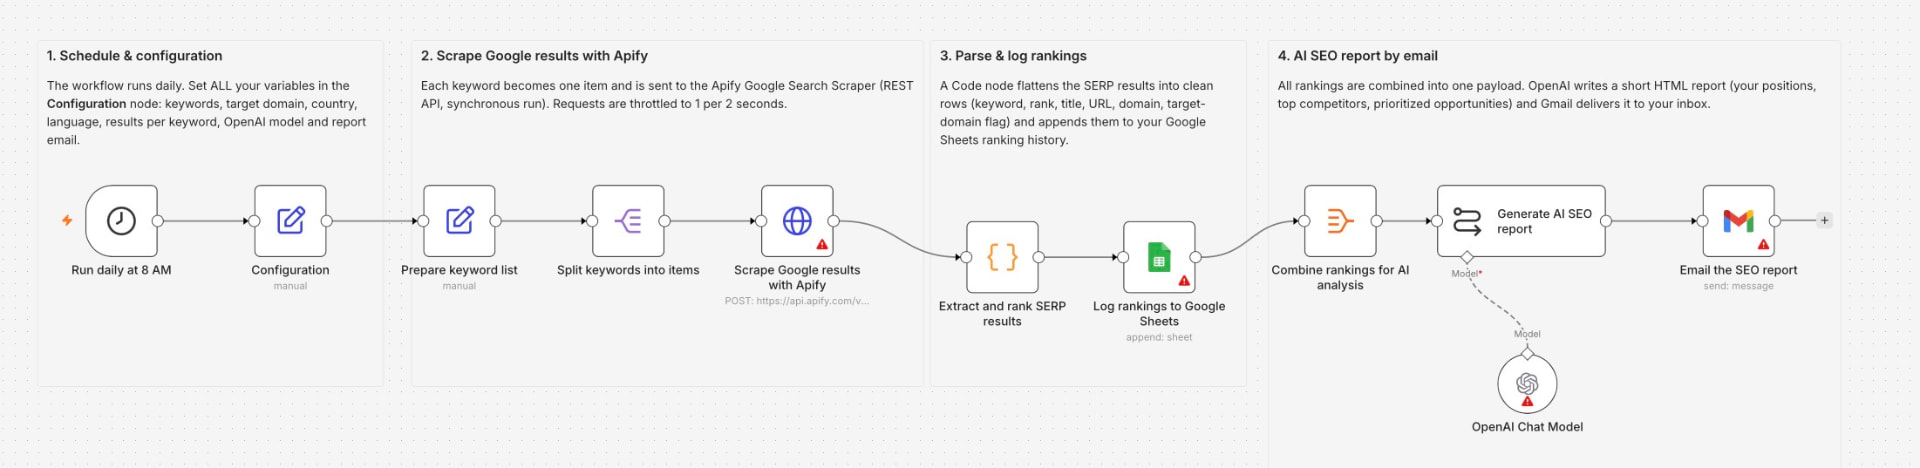Click the label 'Split keywords into items'
The image size is (1920, 468).
click(x=628, y=270)
